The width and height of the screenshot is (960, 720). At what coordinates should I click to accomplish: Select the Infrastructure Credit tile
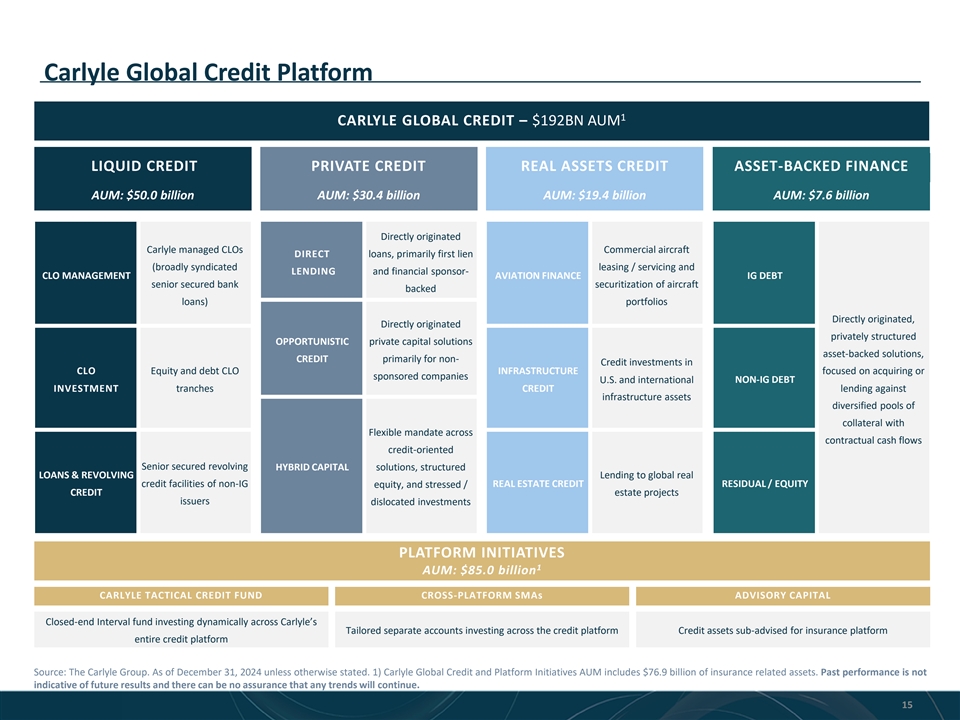(x=538, y=380)
